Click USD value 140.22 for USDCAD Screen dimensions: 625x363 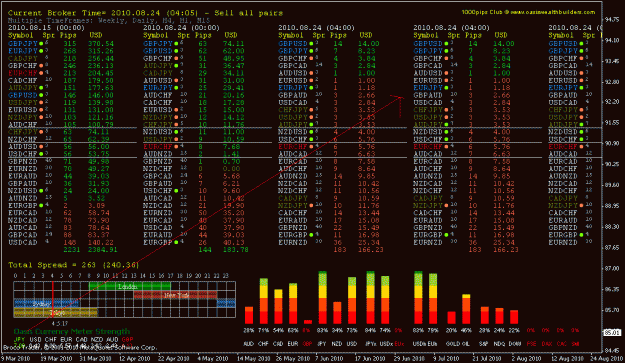[x=101, y=242]
